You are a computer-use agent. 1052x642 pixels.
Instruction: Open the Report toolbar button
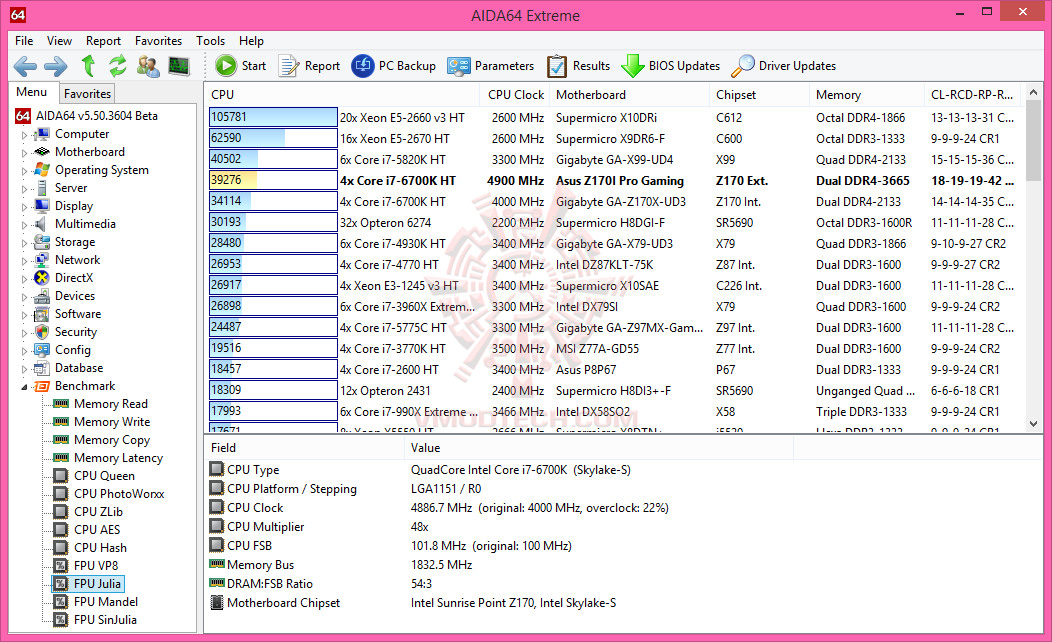[x=309, y=66]
